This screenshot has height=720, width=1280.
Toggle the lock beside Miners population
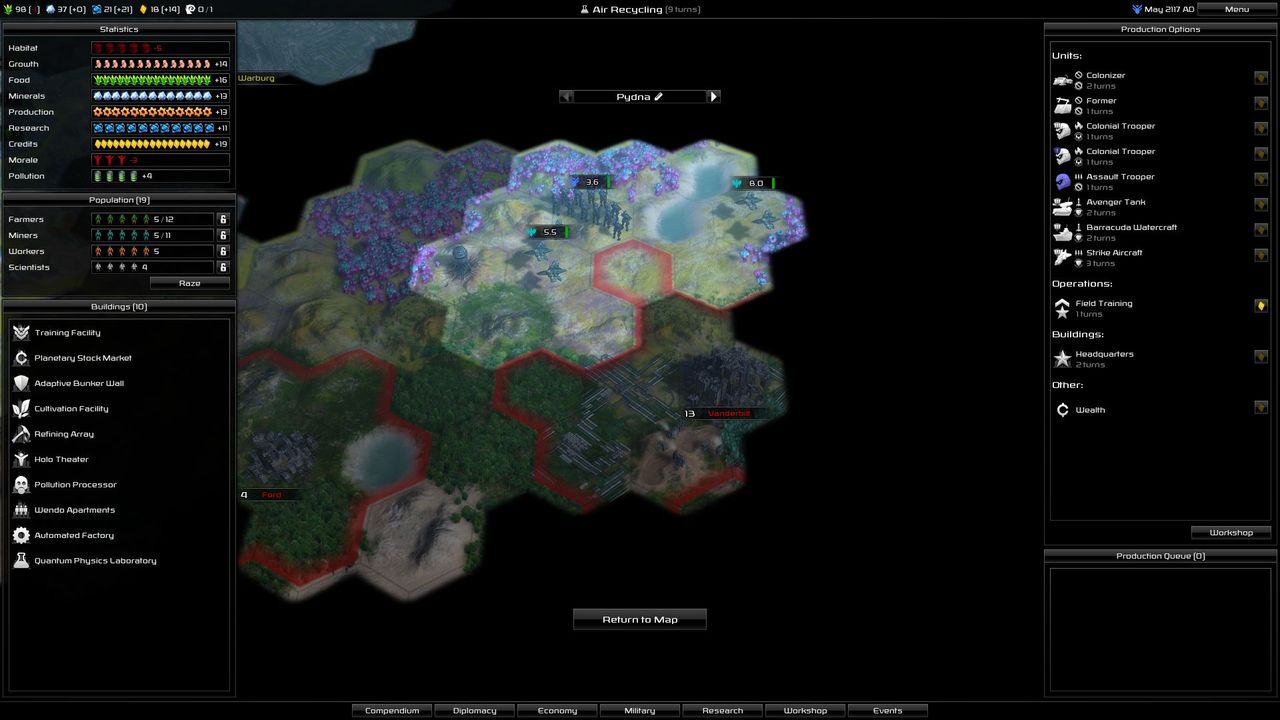pyautogui.click(x=222, y=235)
